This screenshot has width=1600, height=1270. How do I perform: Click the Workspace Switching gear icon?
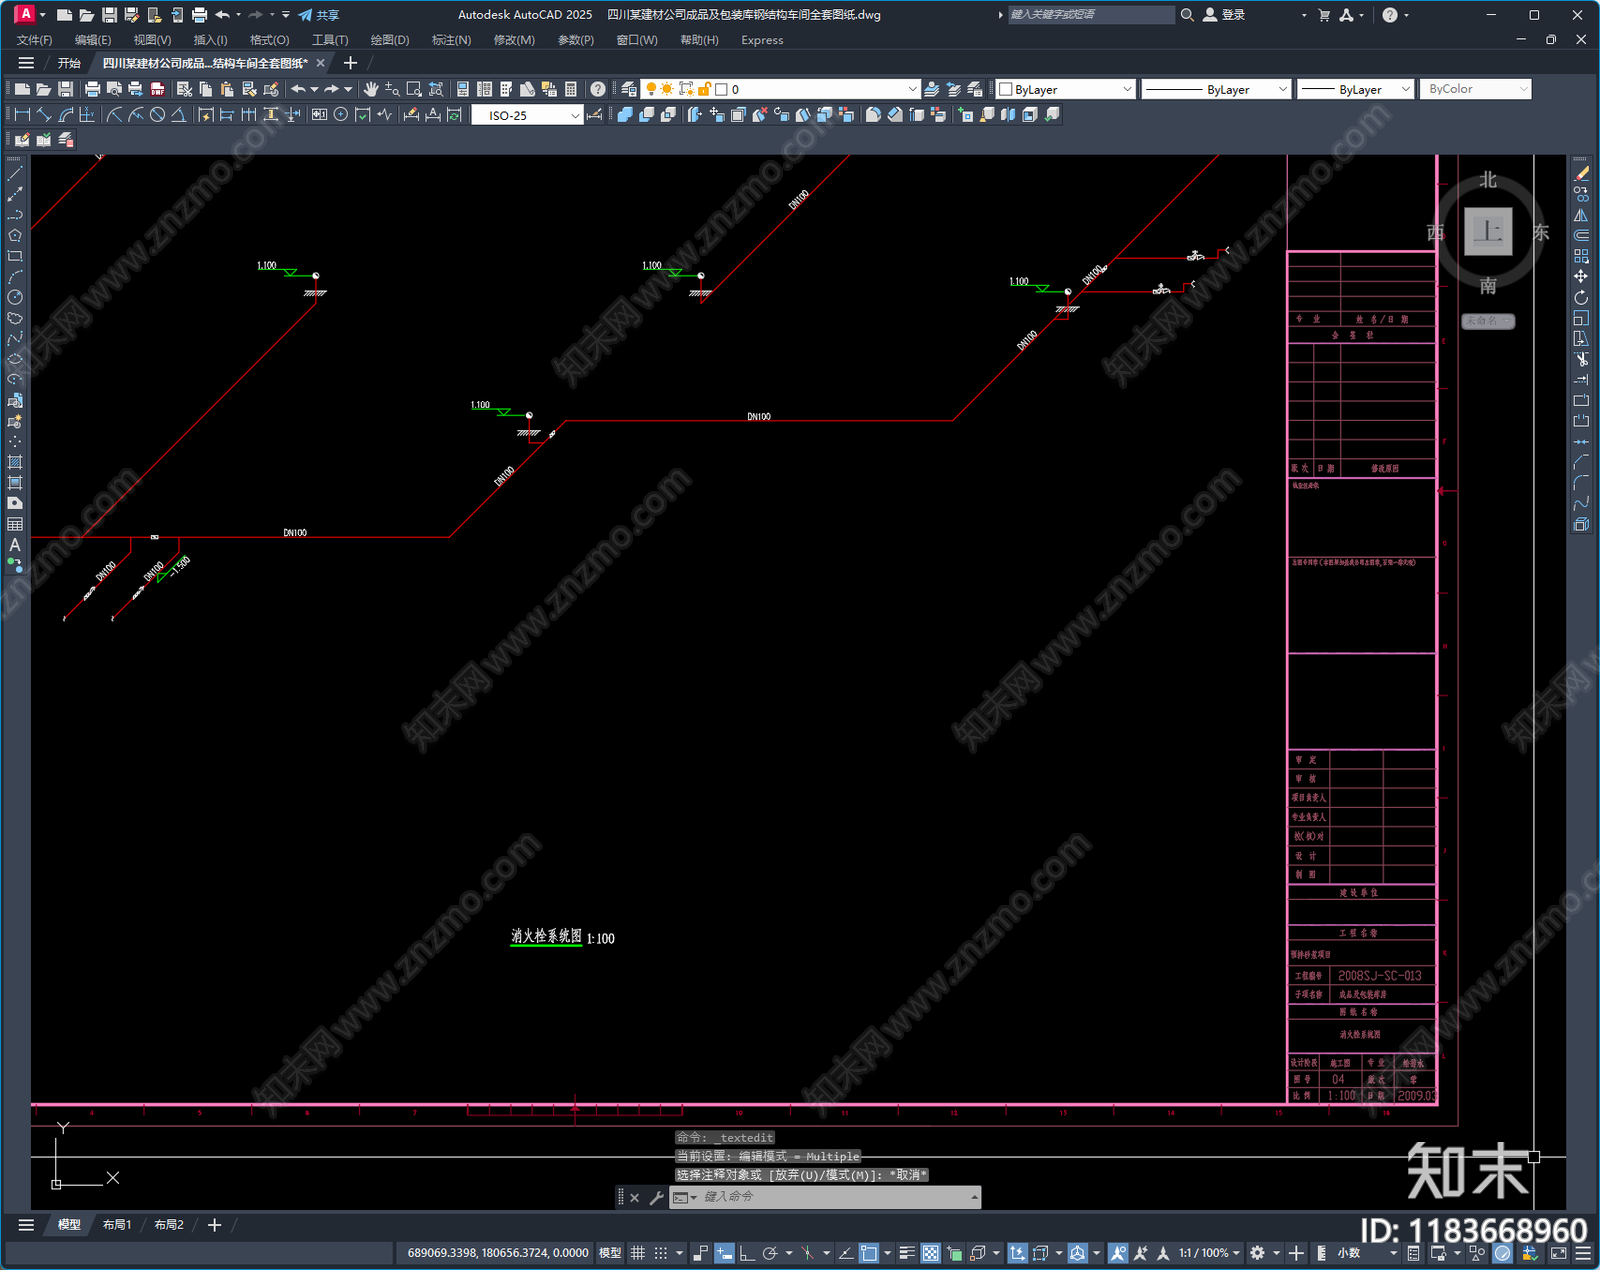[x=1258, y=1253]
